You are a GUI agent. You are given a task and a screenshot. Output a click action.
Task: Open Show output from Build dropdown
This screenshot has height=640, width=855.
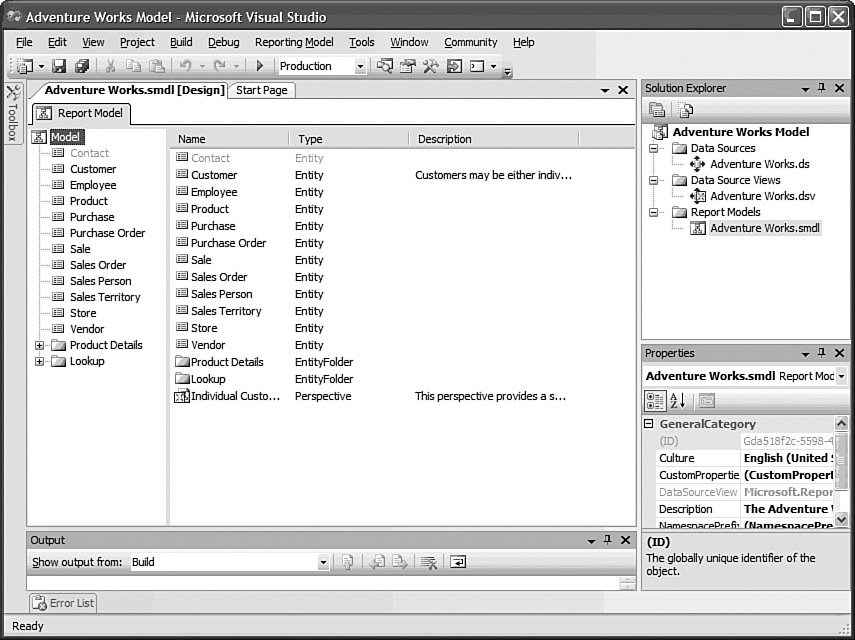click(x=323, y=562)
